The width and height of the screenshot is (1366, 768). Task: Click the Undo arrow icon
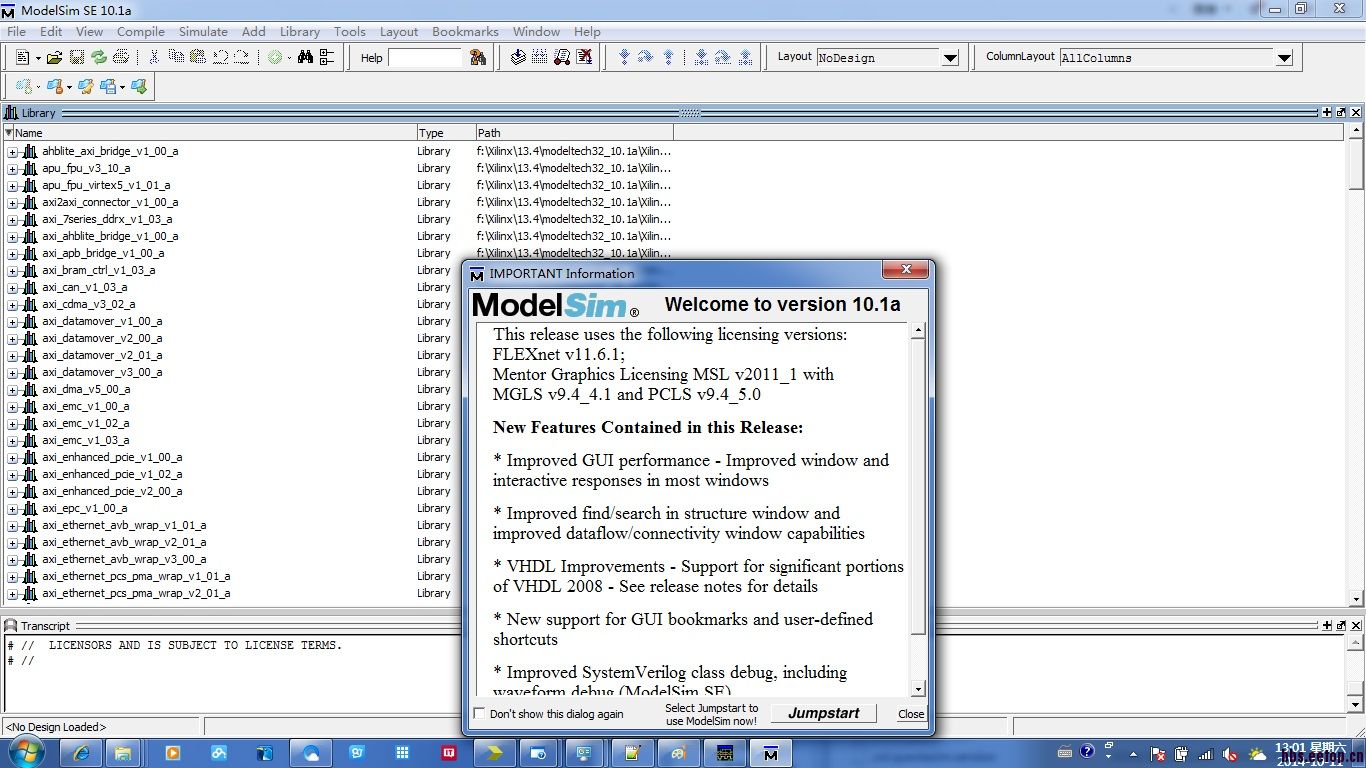click(x=220, y=58)
